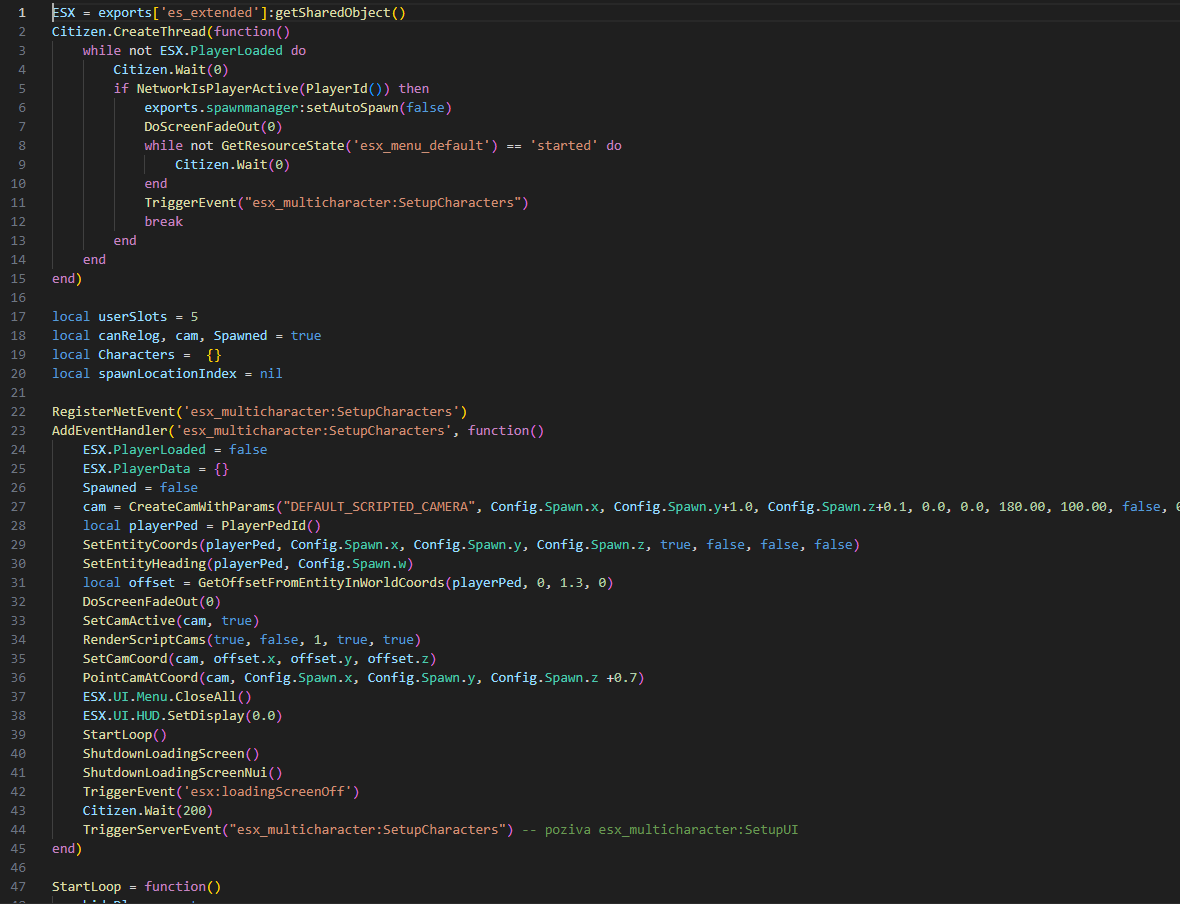The width and height of the screenshot is (1180, 904).
Task: Click the PointCamAtCoord function call
Action: pyautogui.click(x=140, y=678)
